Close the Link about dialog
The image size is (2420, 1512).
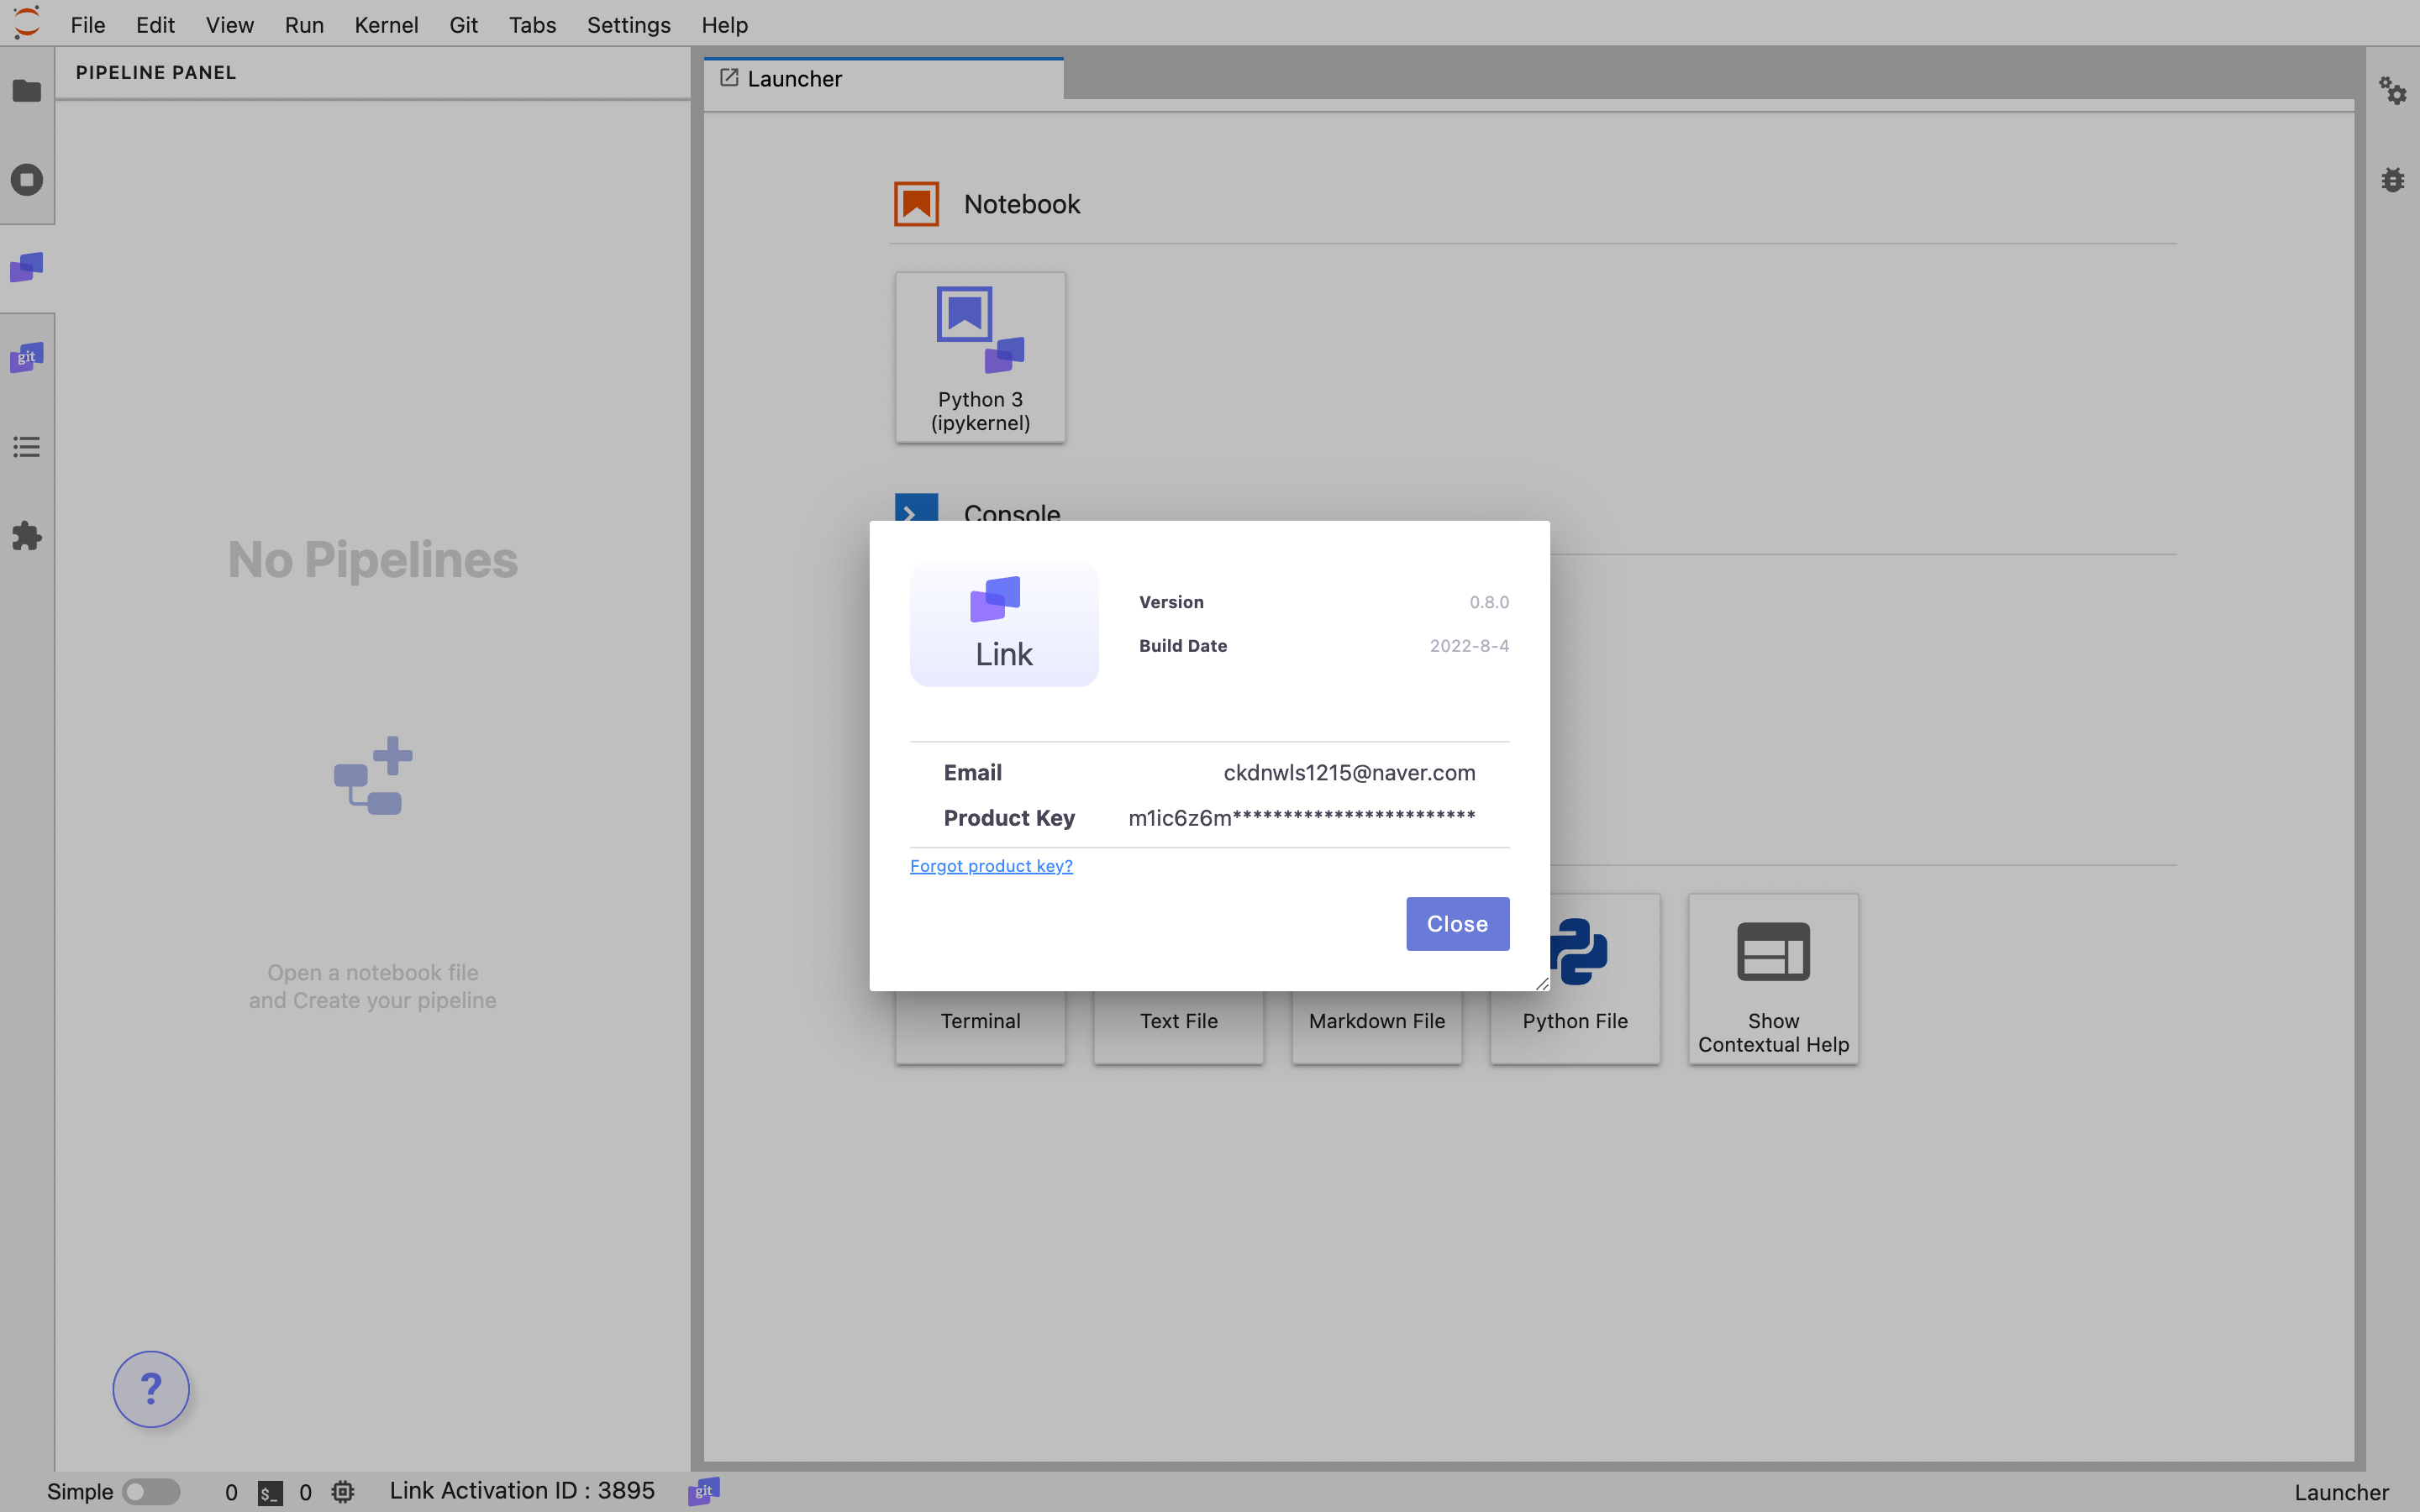(x=1457, y=924)
